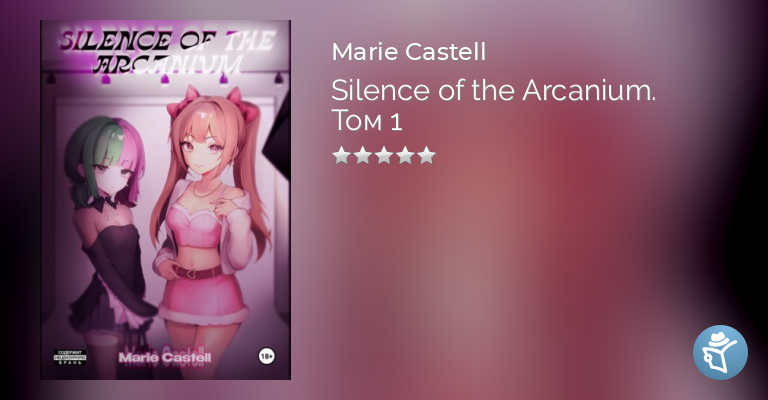Viewport: 768px width, 400px height.
Task: Open the blue reader mascot logo
Action: (720, 353)
